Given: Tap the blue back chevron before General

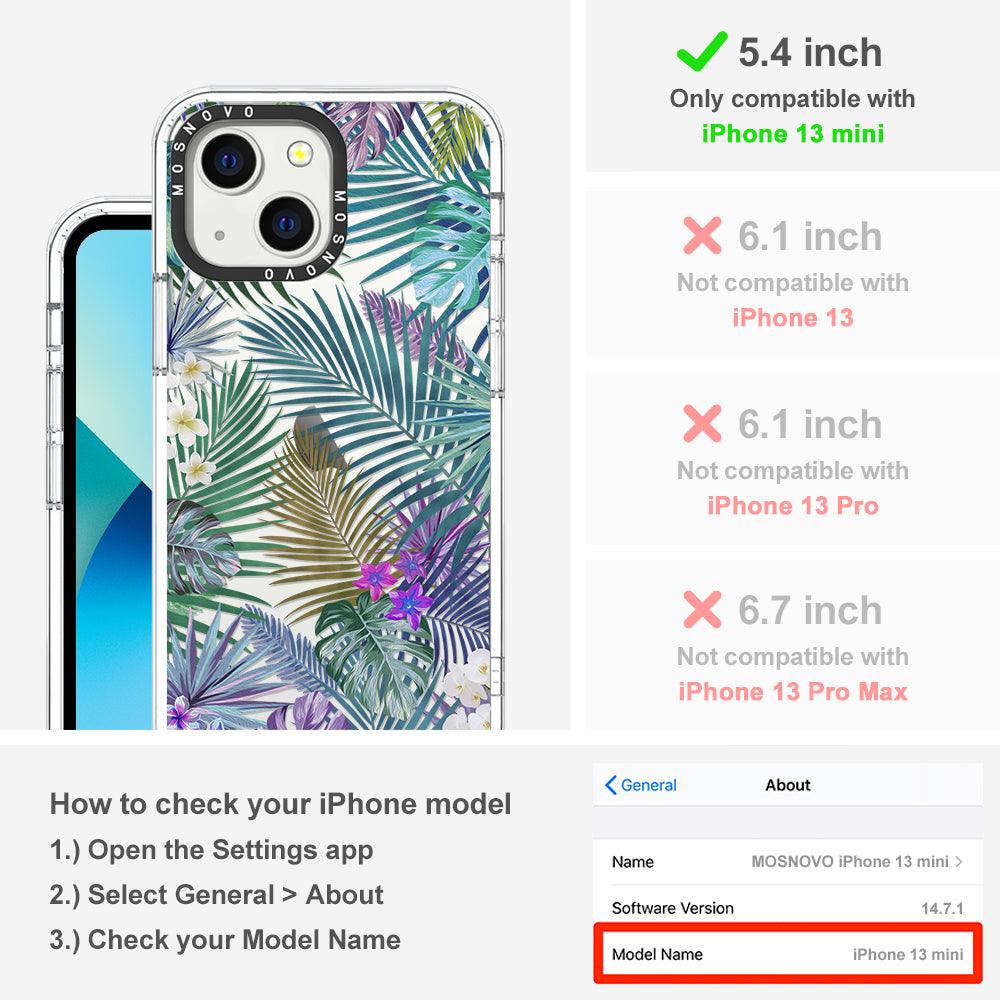Looking at the screenshot, I should (610, 785).
